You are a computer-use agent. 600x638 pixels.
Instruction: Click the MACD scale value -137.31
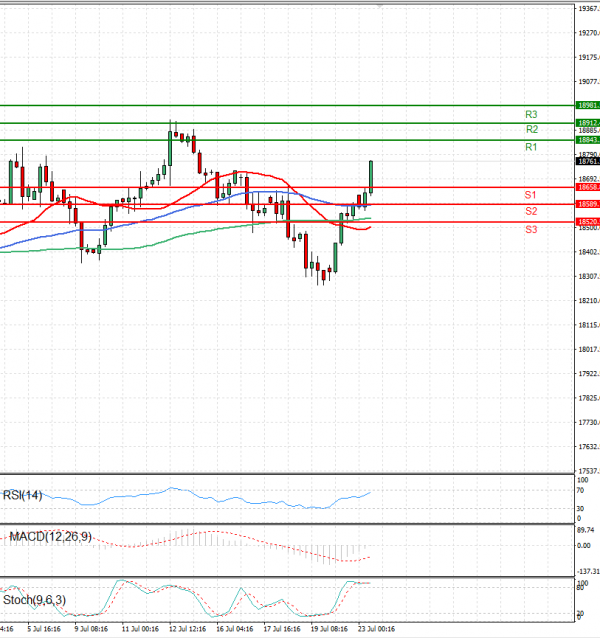(x=588, y=572)
